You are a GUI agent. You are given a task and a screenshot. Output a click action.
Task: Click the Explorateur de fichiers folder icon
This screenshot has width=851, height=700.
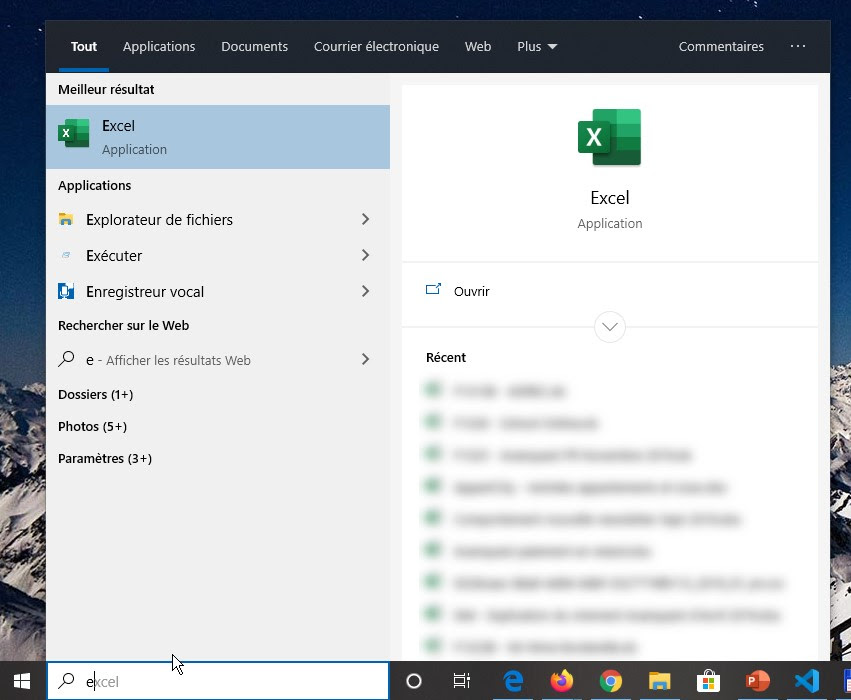point(66,219)
